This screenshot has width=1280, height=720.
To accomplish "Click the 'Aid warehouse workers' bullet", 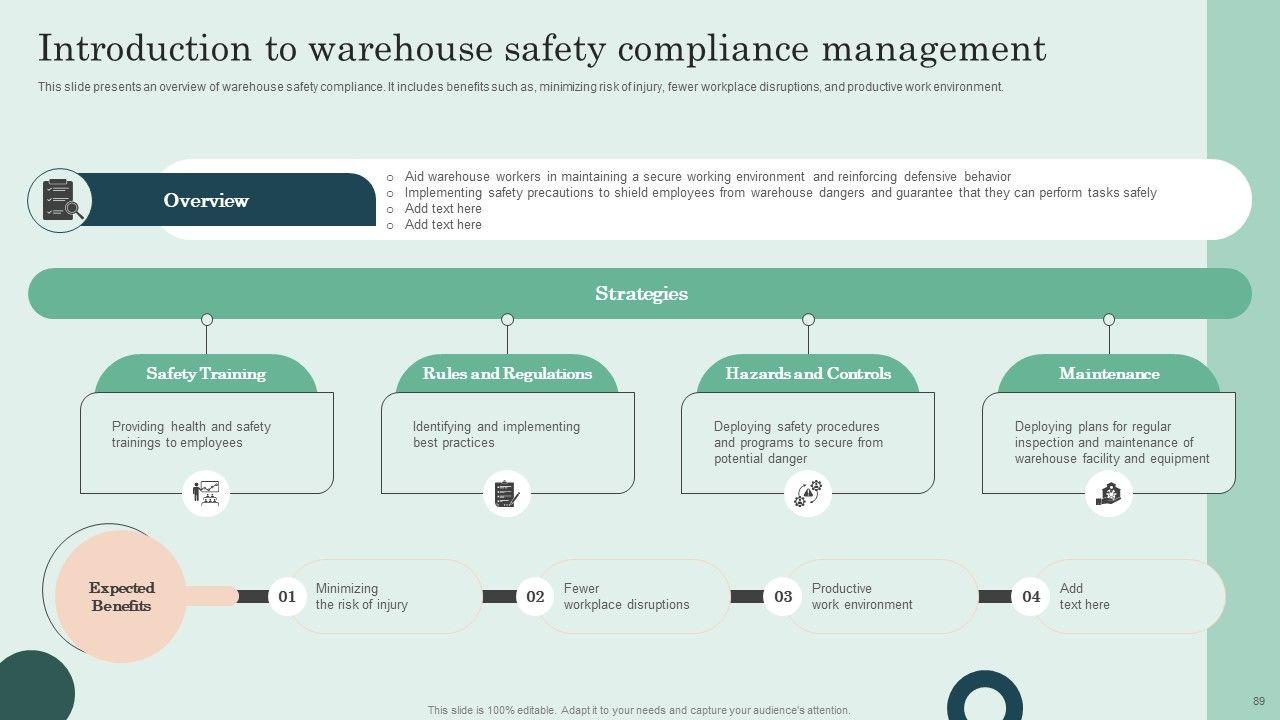I will 707,177.
